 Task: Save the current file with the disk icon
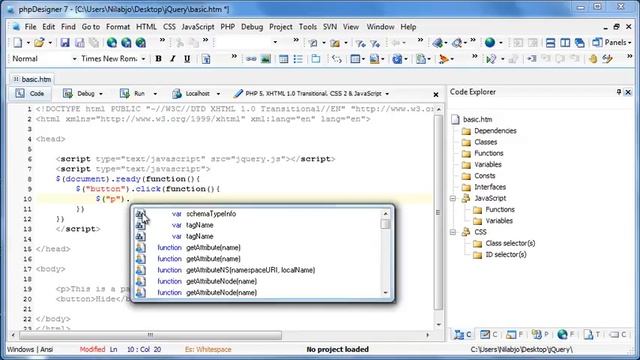pyautogui.click(x=65, y=42)
